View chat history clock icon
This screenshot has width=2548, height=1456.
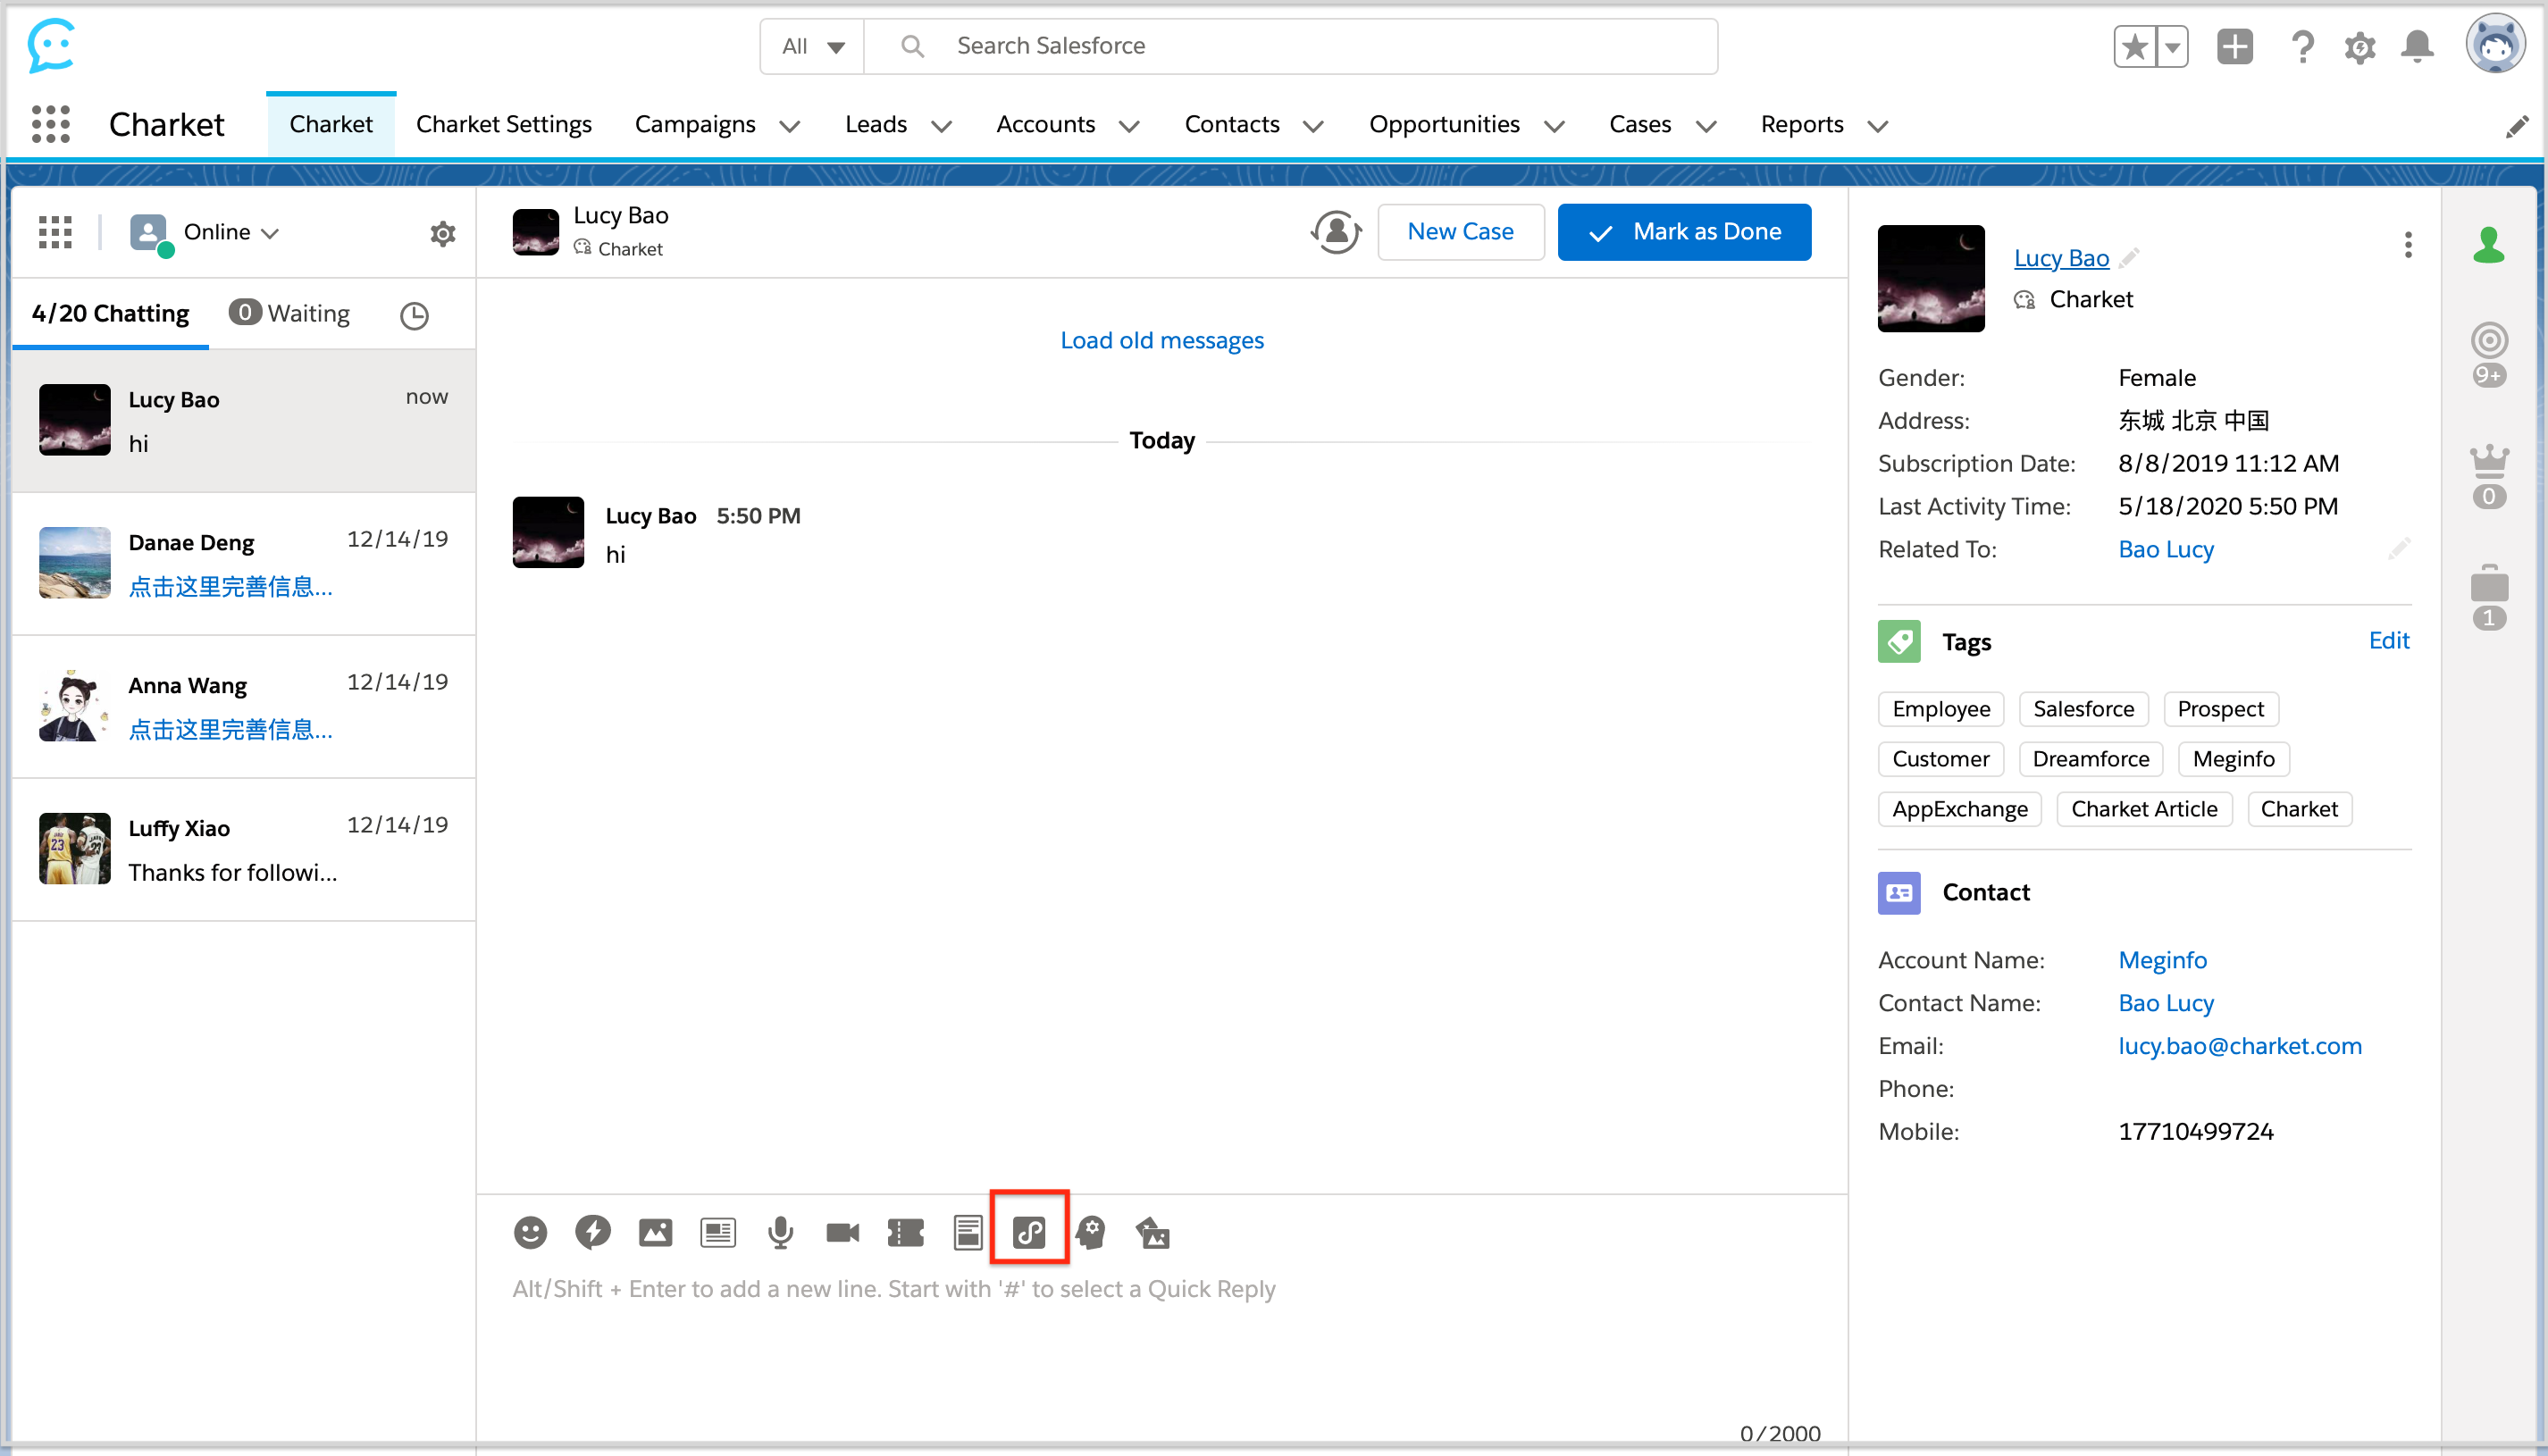coord(414,316)
